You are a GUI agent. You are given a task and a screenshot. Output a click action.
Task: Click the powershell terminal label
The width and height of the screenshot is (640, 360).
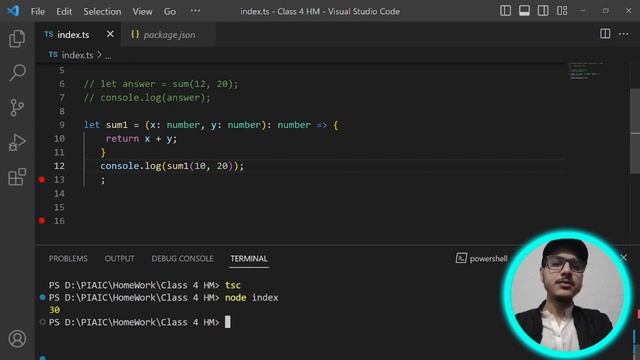coord(489,259)
